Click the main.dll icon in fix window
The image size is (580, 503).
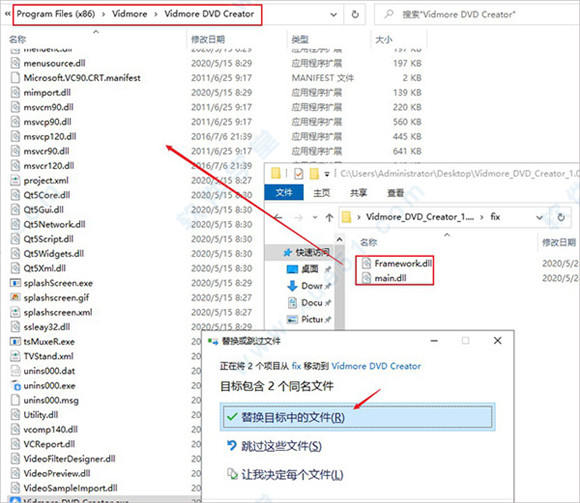(x=366, y=278)
